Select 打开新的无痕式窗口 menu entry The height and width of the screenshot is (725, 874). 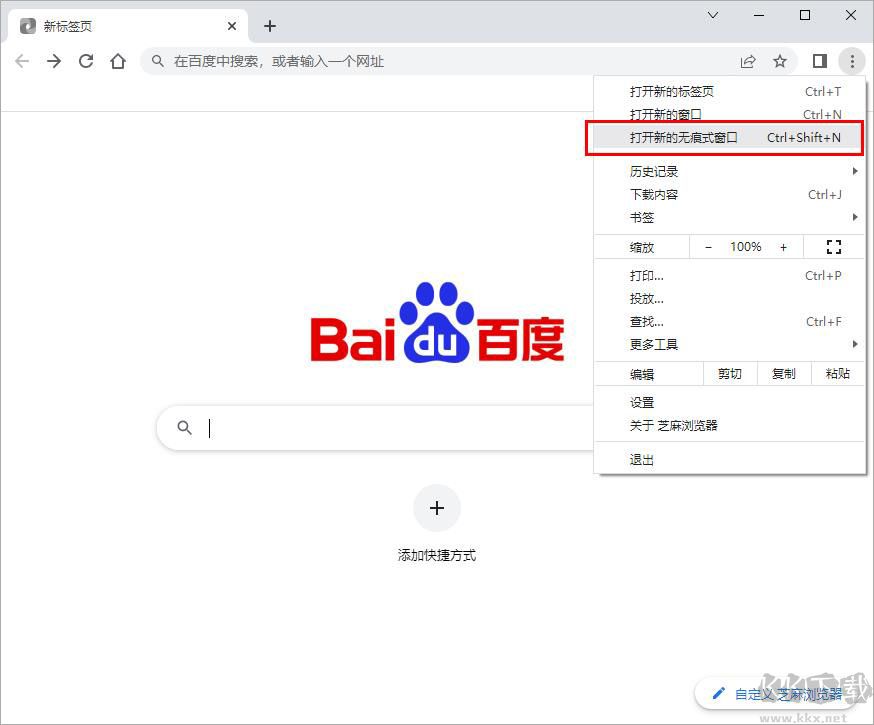[730, 138]
